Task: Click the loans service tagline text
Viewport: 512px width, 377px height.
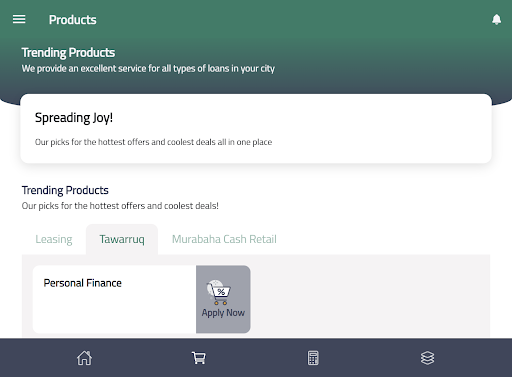Action: pyautogui.click(x=148, y=69)
